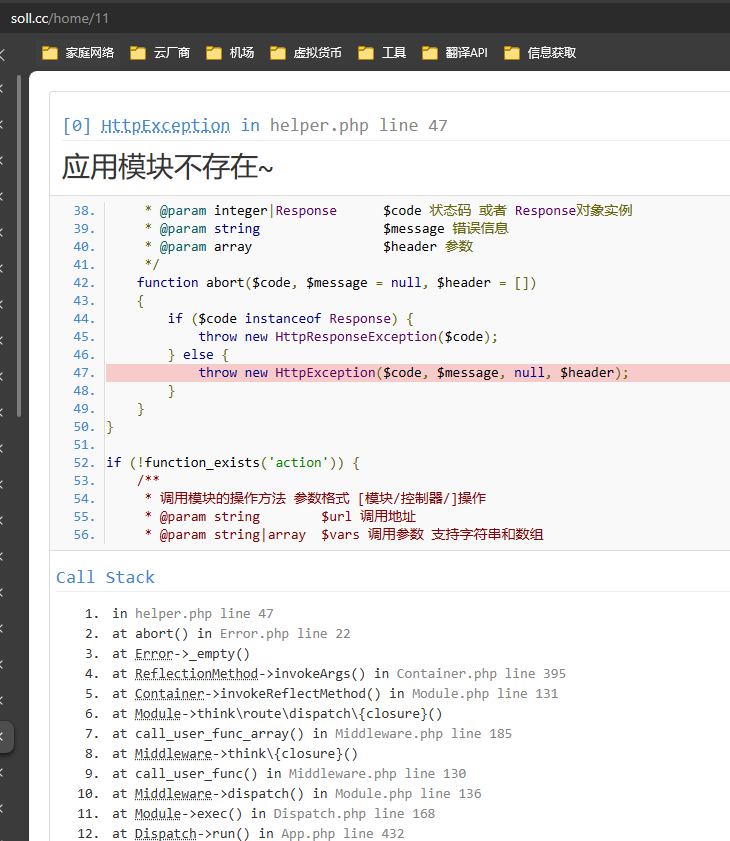Click the function abort code line 42

(336, 283)
